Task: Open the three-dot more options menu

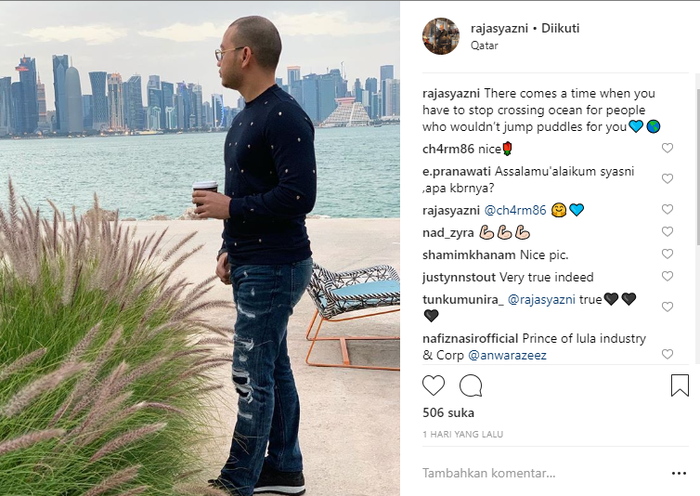Action: 679,473
